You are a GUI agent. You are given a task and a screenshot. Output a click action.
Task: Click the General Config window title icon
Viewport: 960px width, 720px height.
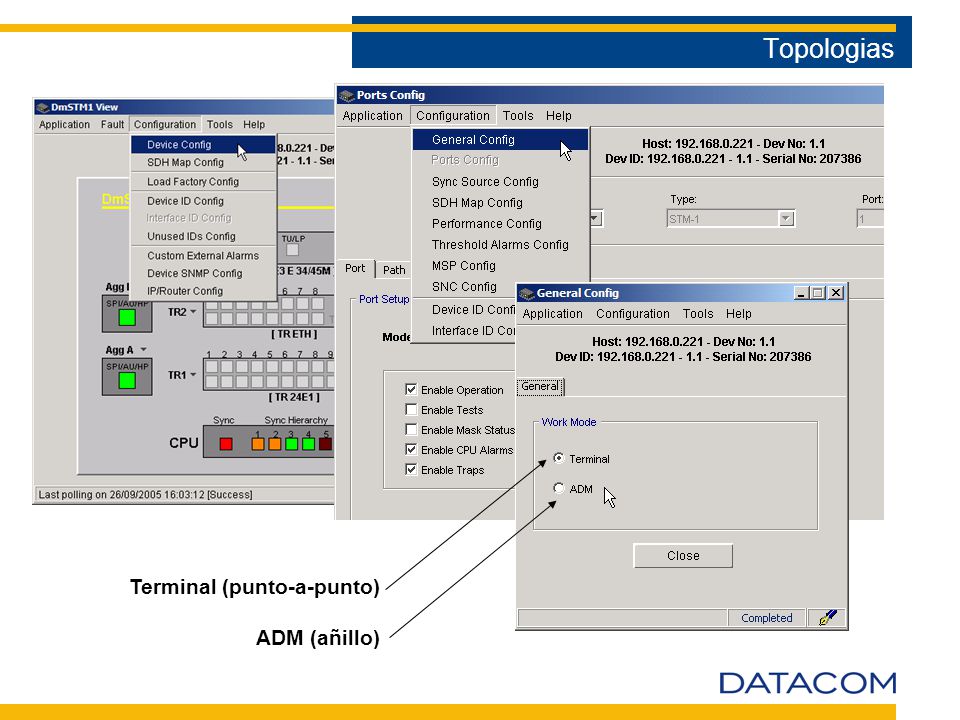(527, 294)
